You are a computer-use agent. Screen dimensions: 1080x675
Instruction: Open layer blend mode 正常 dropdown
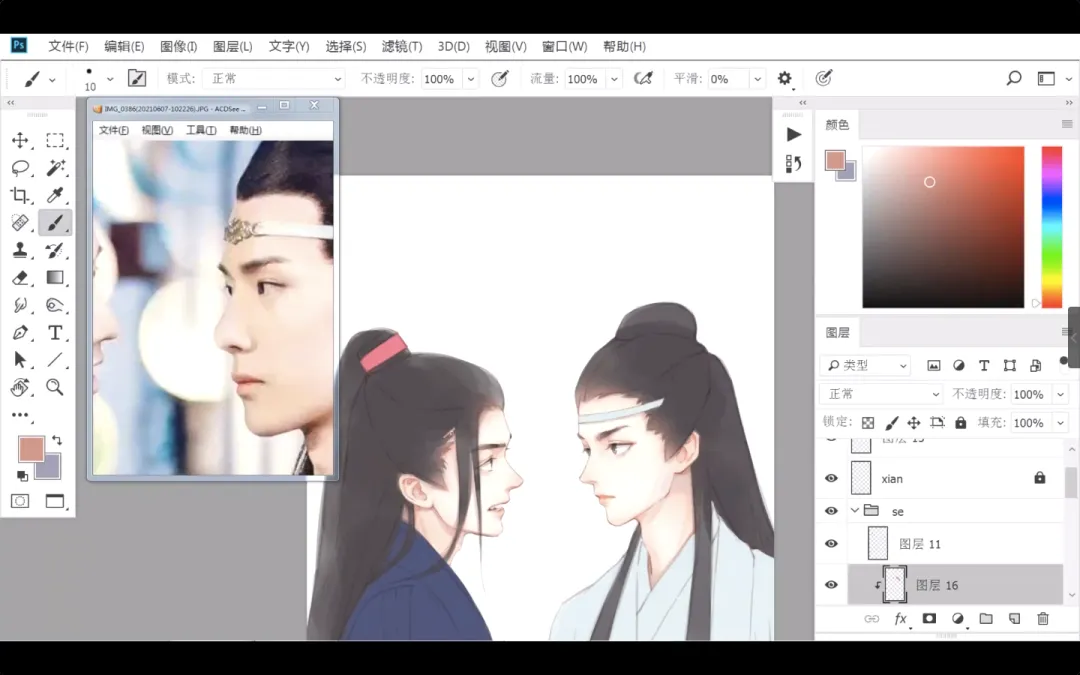point(882,394)
